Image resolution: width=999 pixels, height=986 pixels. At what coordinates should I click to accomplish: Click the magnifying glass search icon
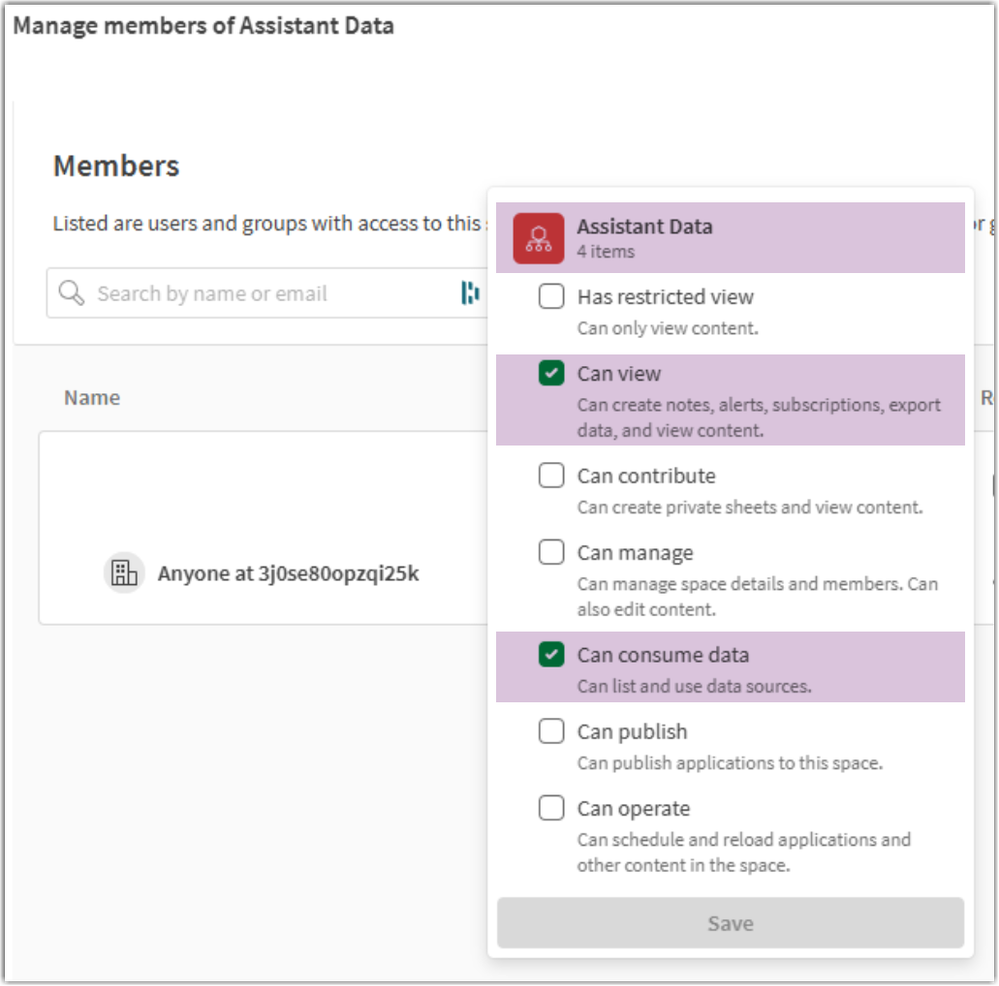(70, 293)
